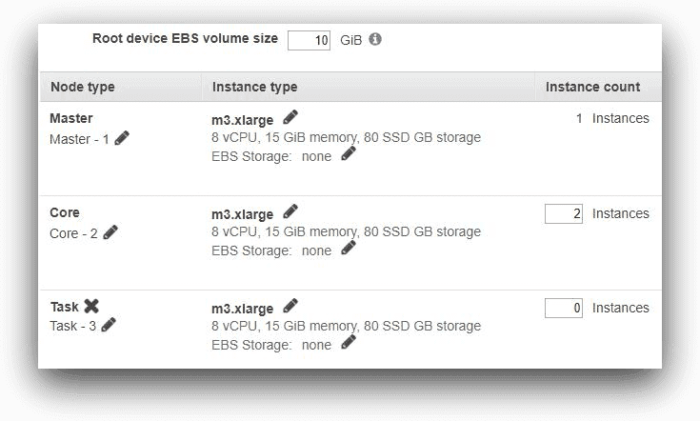The image size is (700, 421).
Task: Click the Root device EBS volume size field
Action: coord(309,40)
